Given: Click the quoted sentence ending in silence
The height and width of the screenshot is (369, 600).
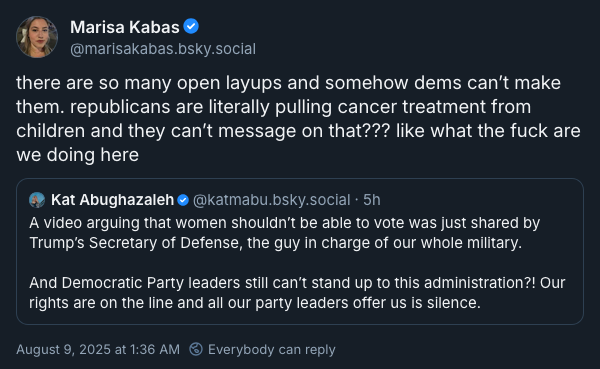Looking at the screenshot, I should (x=255, y=303).
